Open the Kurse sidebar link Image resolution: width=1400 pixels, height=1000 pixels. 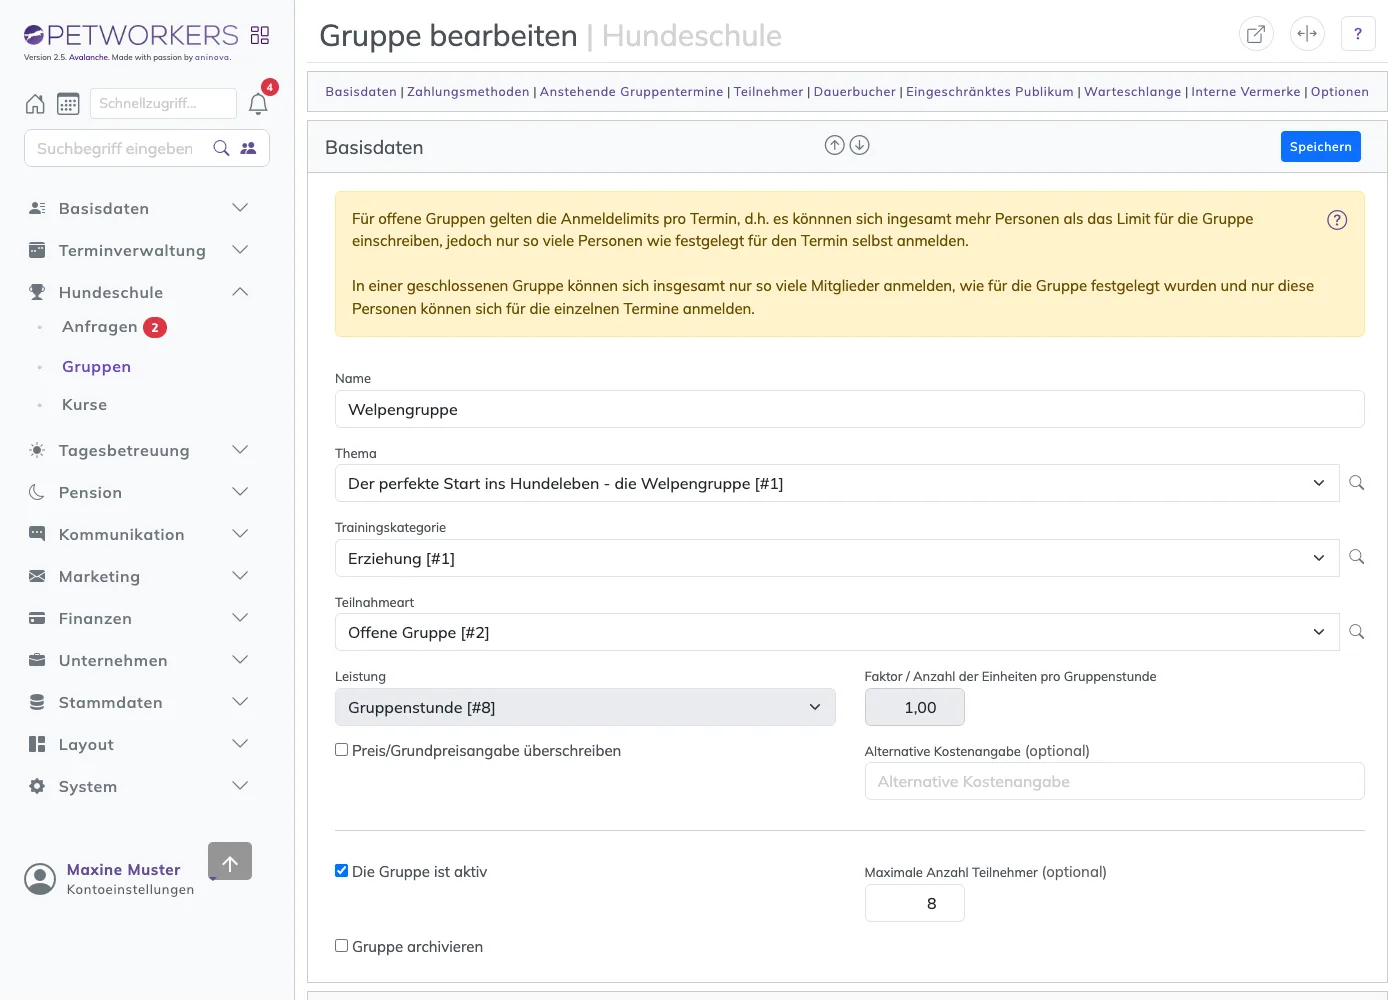(85, 405)
